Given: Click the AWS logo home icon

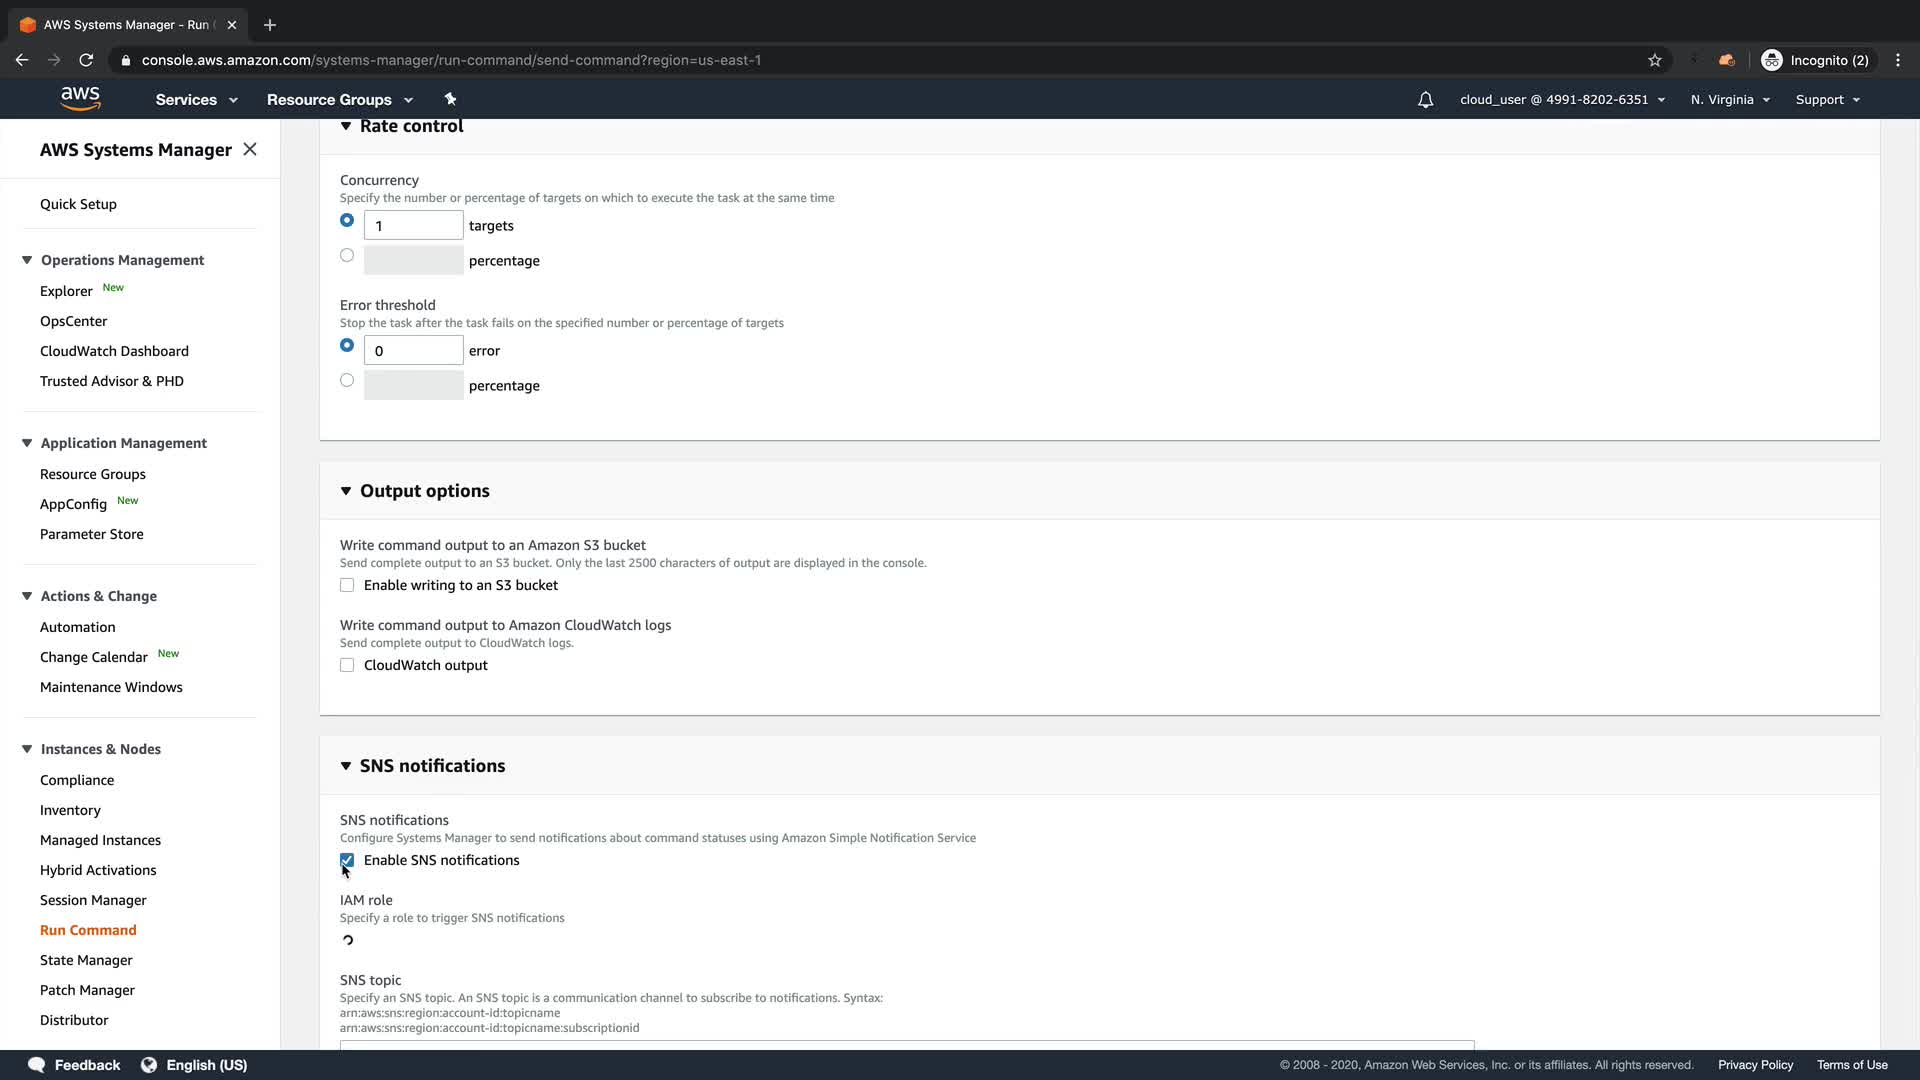Looking at the screenshot, I should (80, 98).
